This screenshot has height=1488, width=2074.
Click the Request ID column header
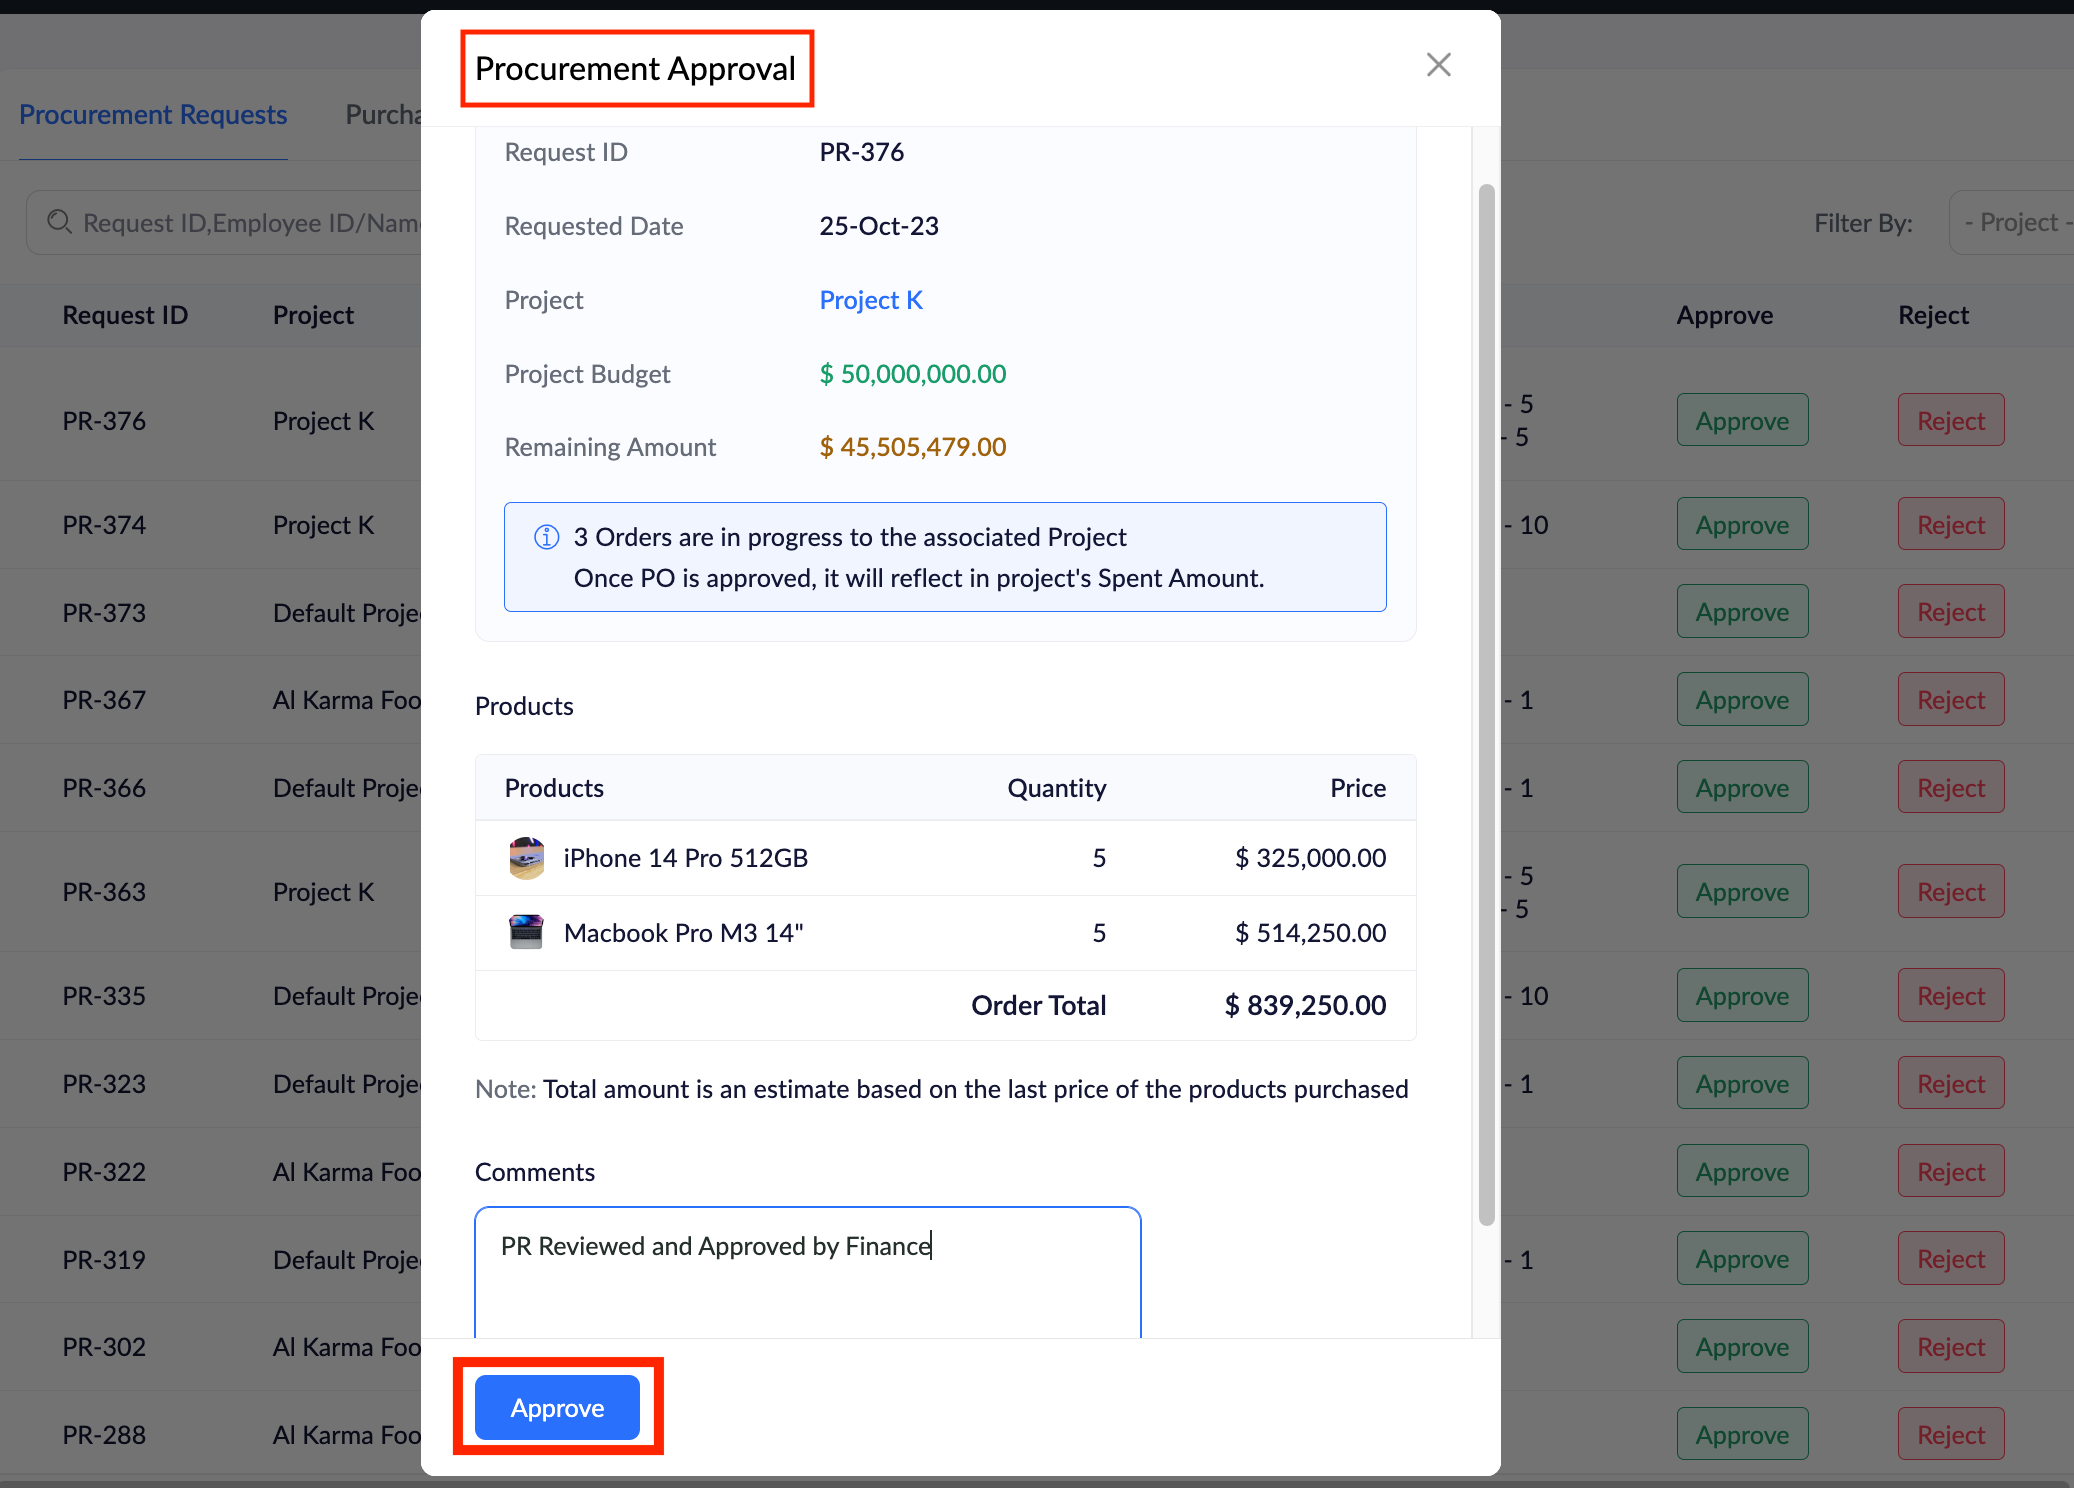click(125, 315)
